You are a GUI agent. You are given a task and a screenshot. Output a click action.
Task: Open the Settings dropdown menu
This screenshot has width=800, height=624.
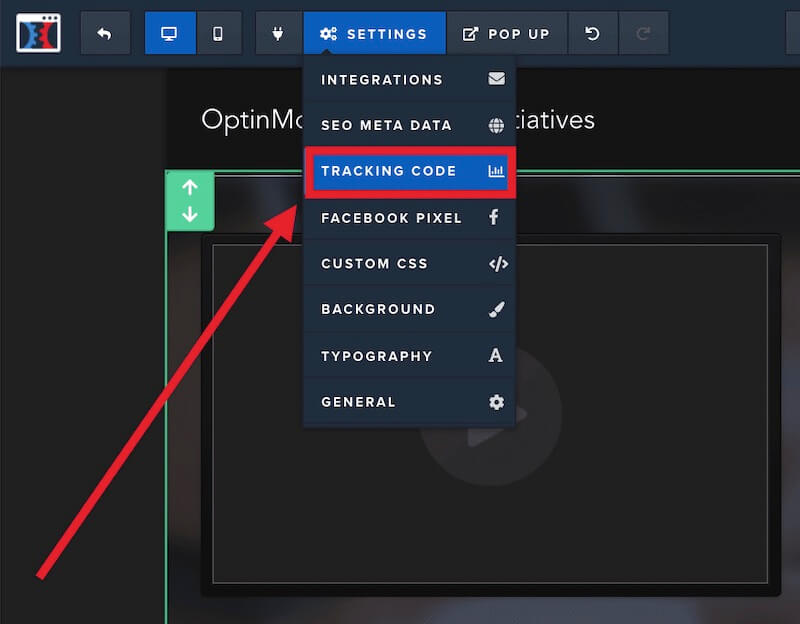[374, 33]
